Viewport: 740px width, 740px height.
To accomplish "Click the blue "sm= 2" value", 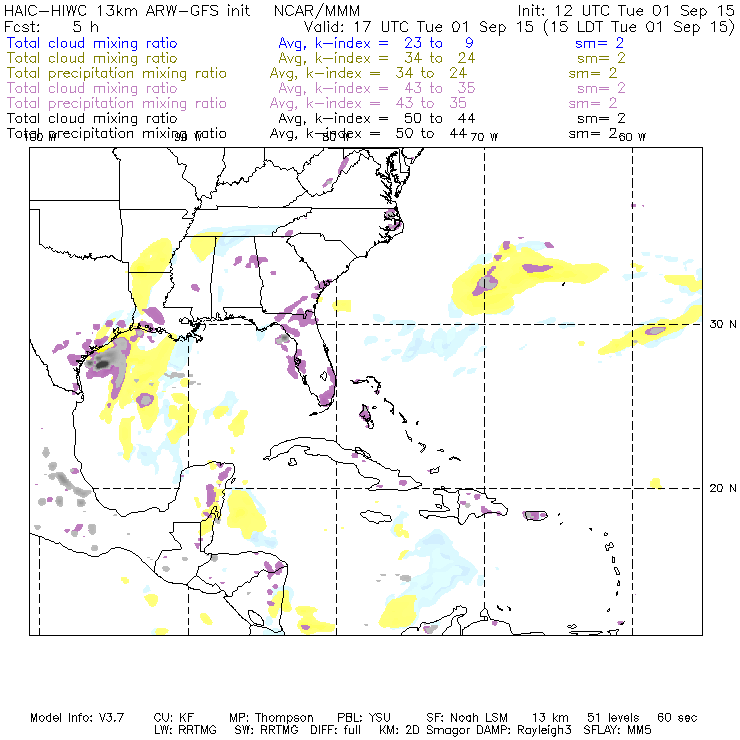I will (x=599, y=43).
